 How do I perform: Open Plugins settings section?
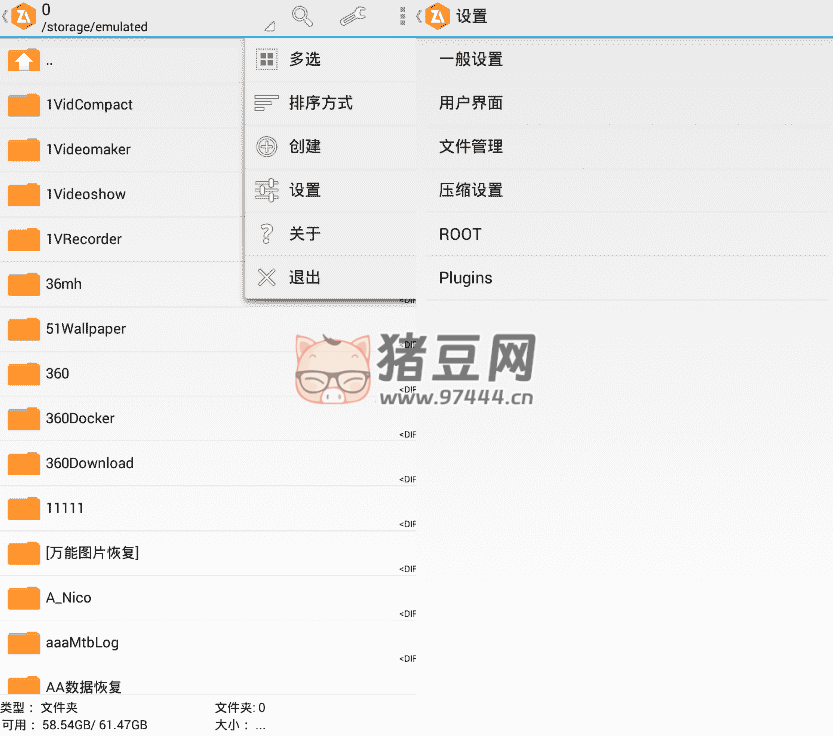click(624, 277)
